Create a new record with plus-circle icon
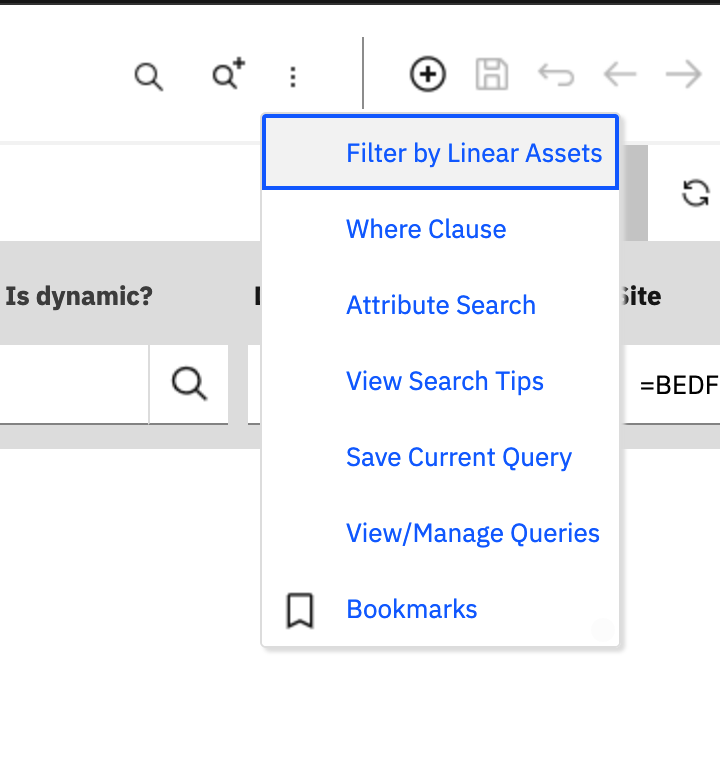Screen dimensions: 720x768 coord(428,75)
